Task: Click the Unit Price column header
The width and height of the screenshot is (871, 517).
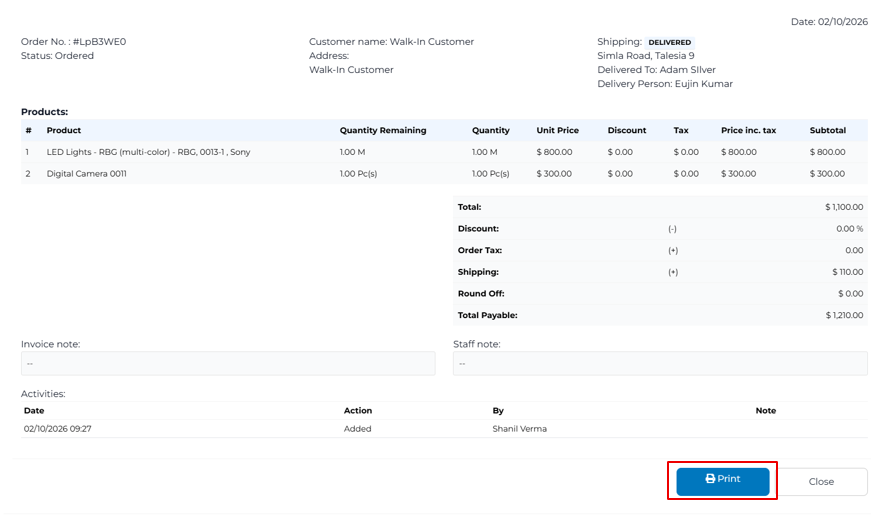Action: 557,131
